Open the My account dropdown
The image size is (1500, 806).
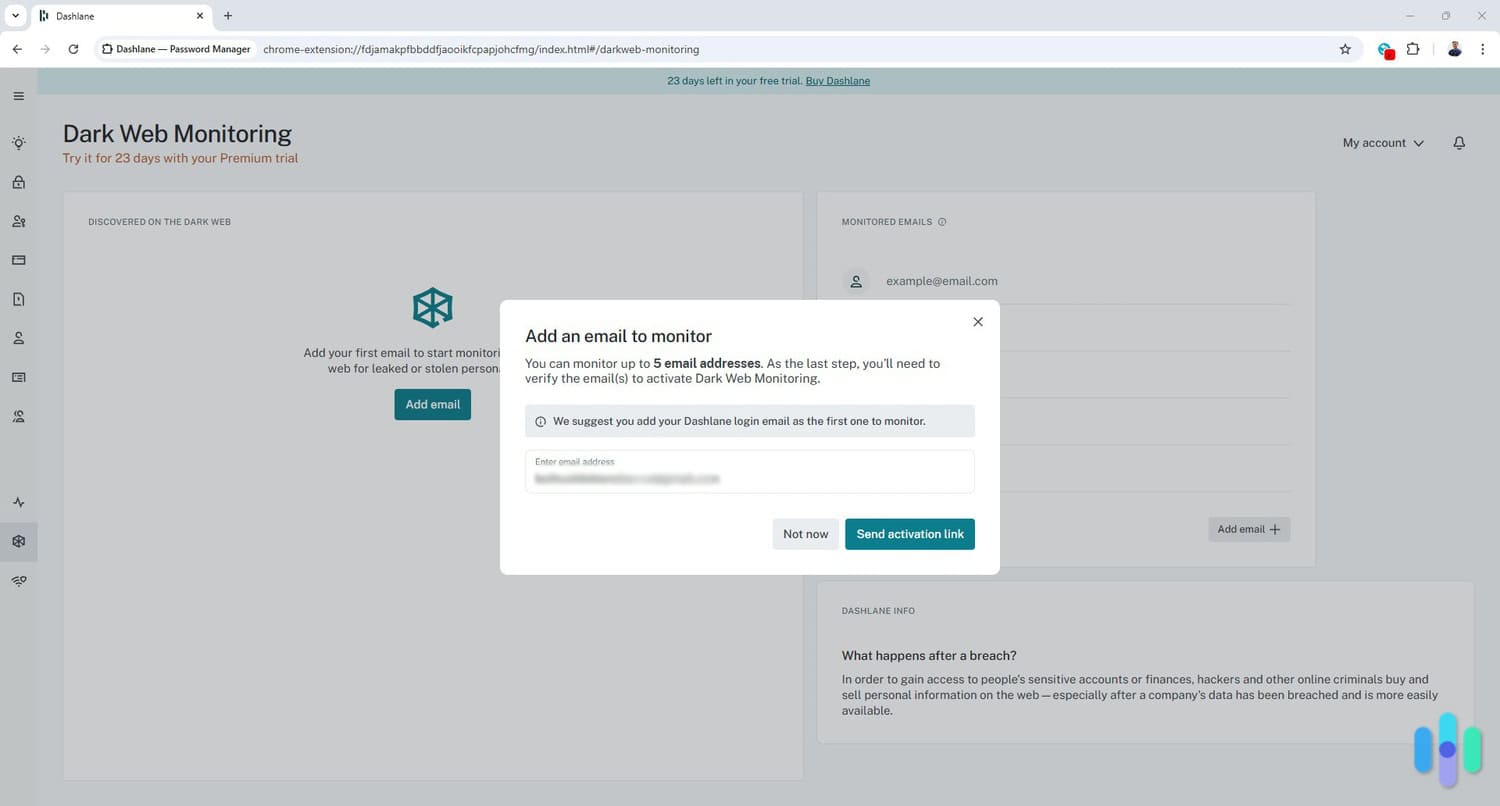1382,142
